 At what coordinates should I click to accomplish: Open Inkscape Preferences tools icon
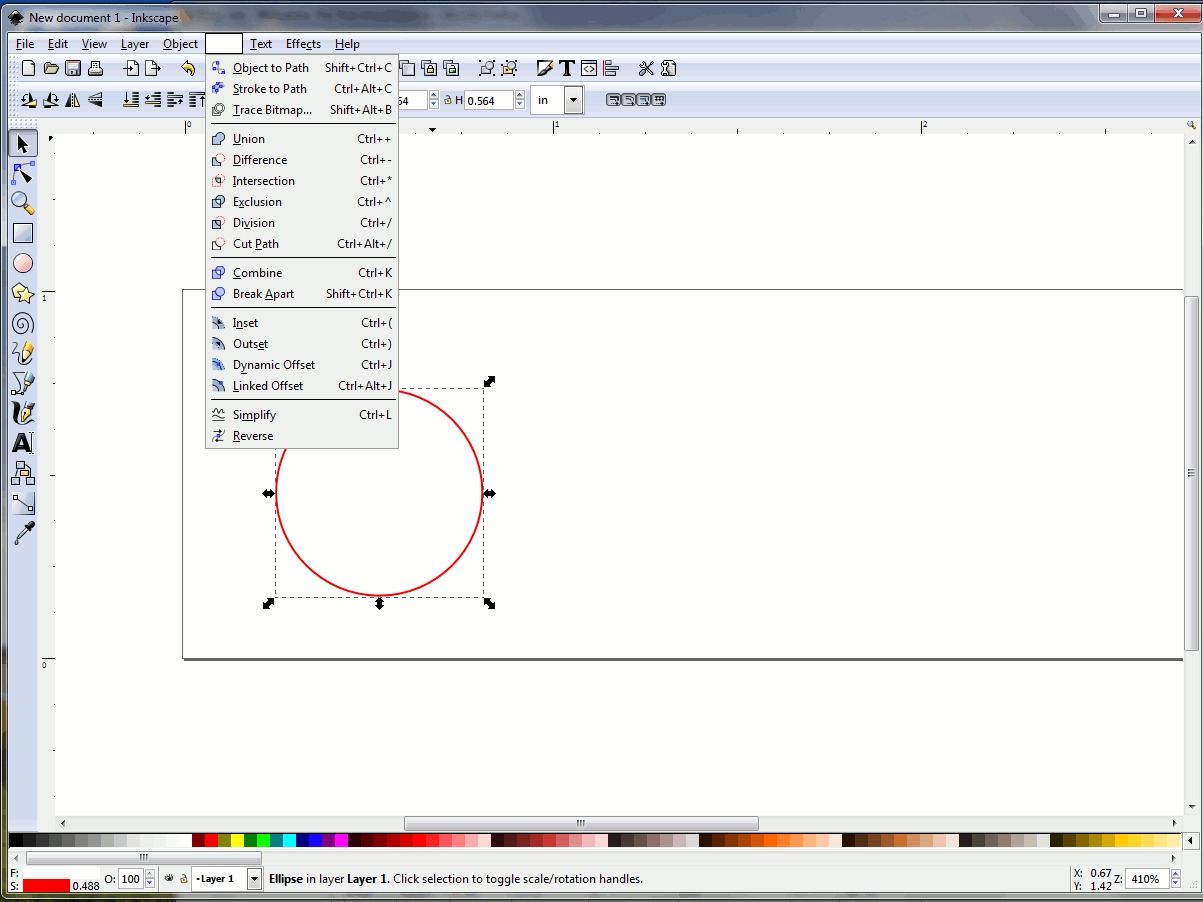pos(646,68)
